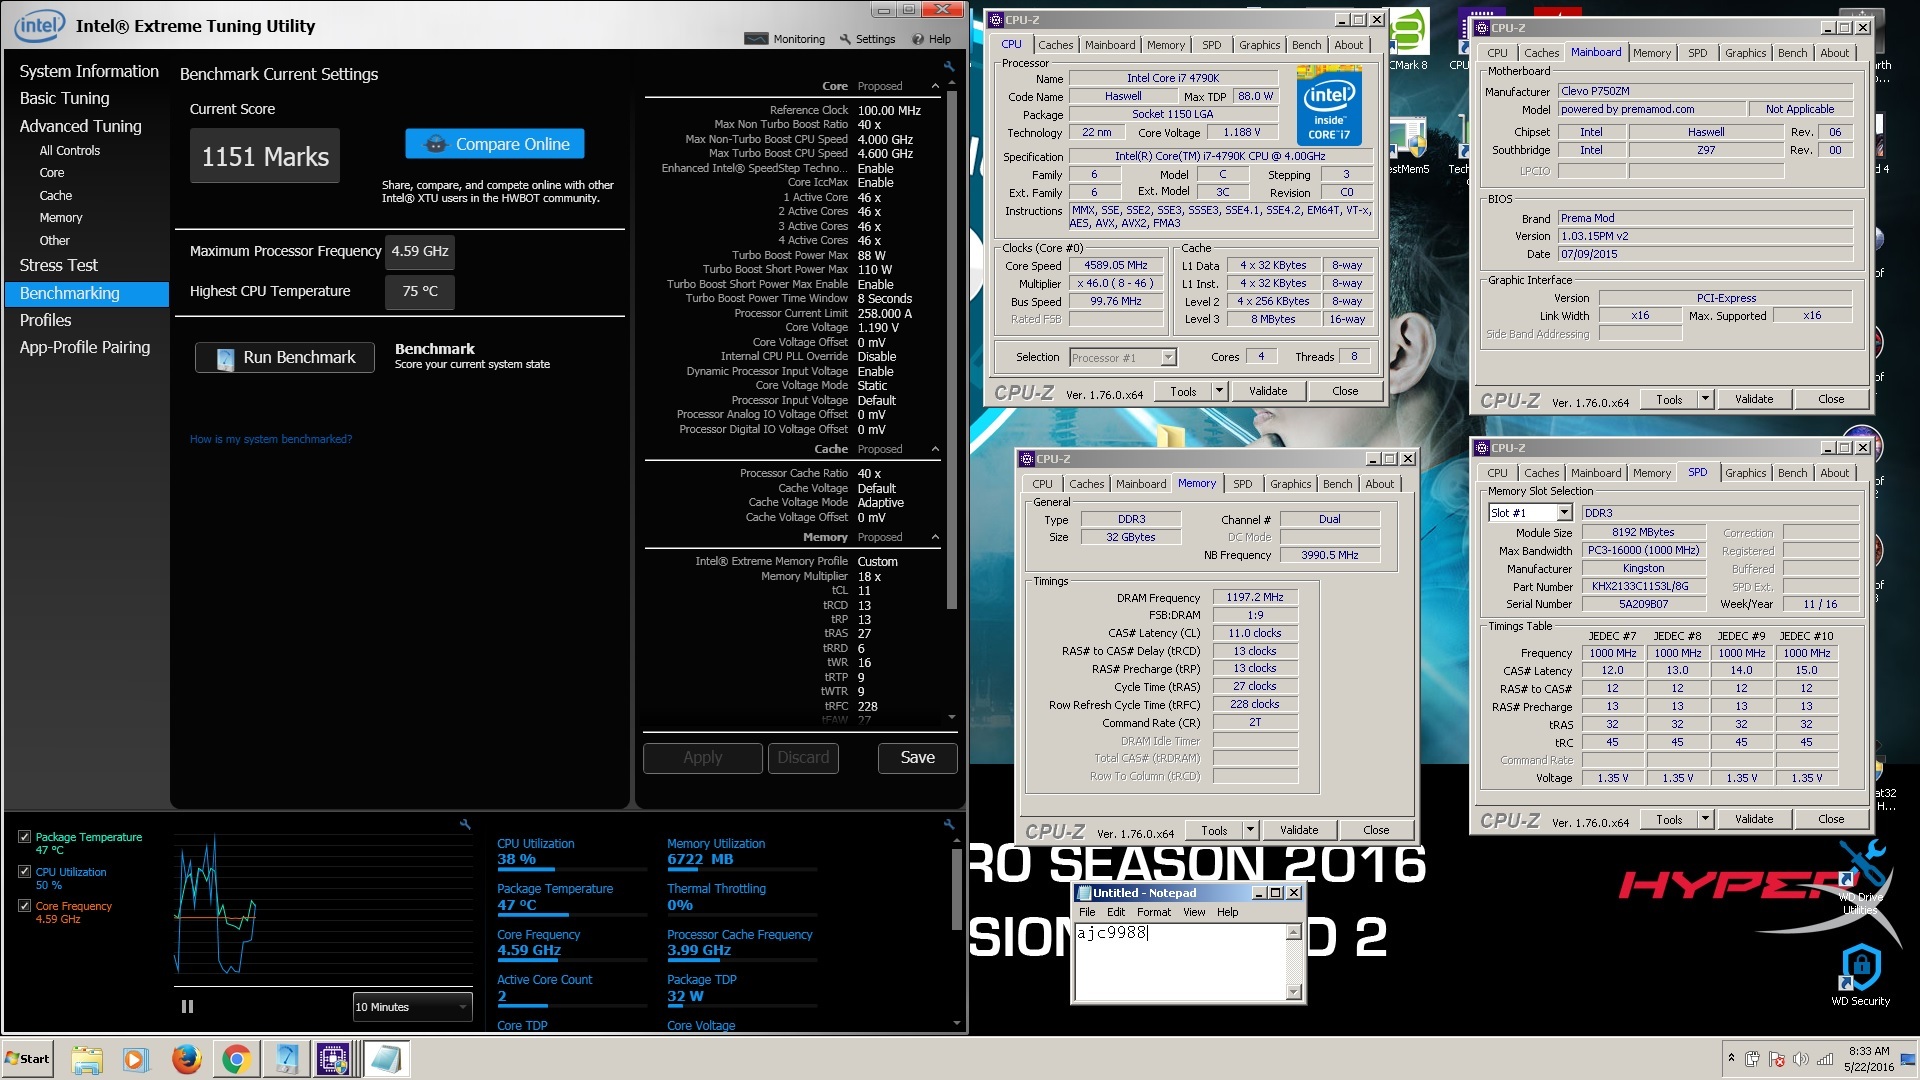
Task: Click the Notepad title bar icon
Action: pos(1084,893)
